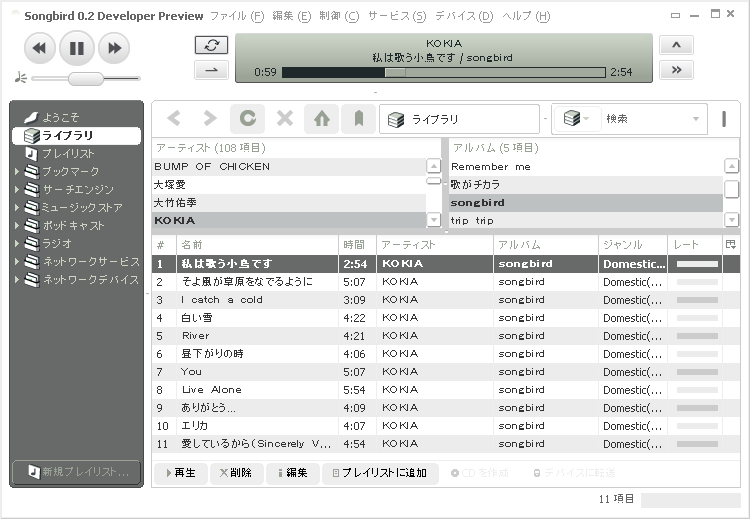Click the ライブラリ address field
Viewport: 750px width, 519px height.
coord(459,119)
